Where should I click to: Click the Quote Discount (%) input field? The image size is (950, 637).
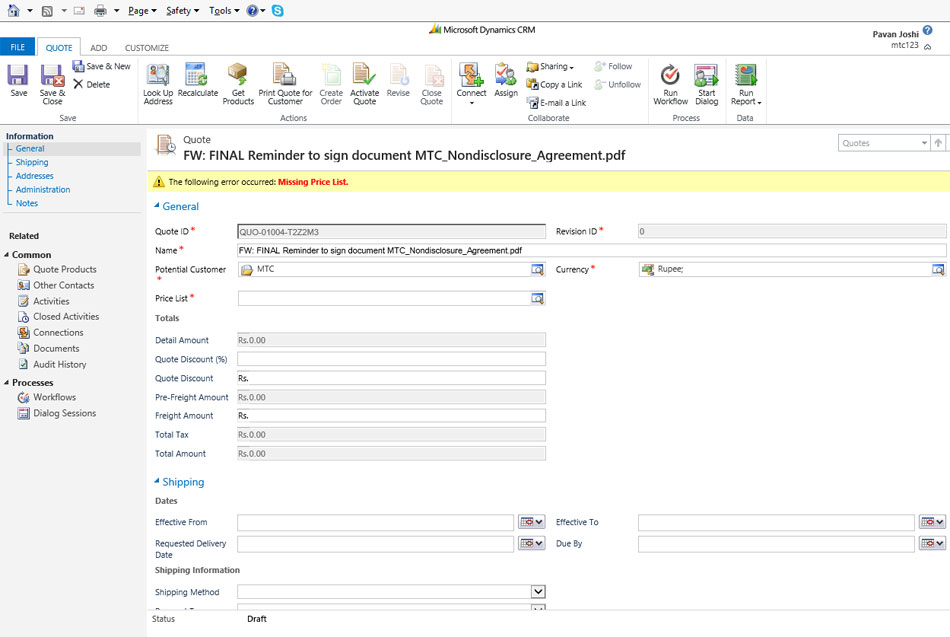[x=391, y=359]
